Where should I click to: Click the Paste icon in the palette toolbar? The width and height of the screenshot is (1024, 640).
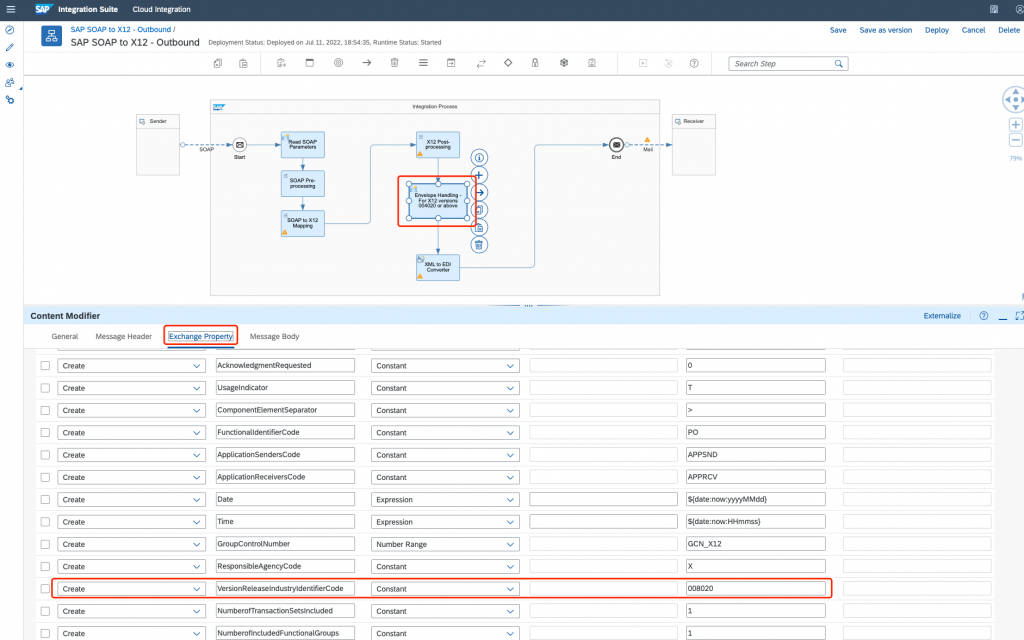[x=243, y=63]
